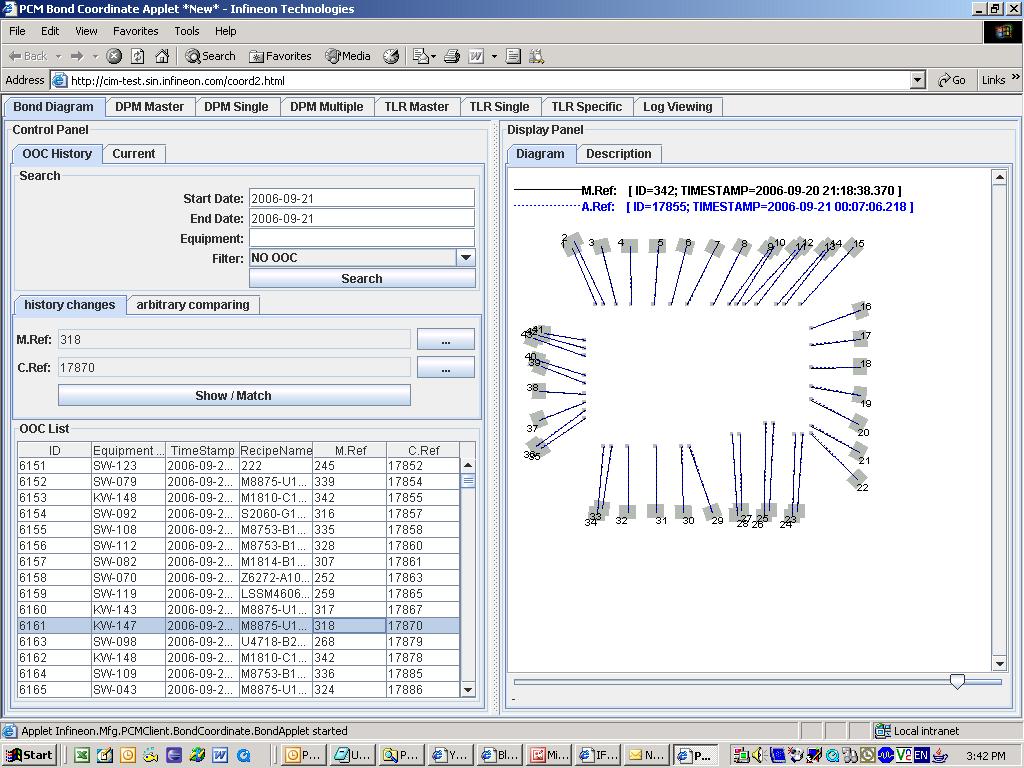Screen dimensions: 1024x768
Task: Click the End Date input field
Action: [x=362, y=219]
